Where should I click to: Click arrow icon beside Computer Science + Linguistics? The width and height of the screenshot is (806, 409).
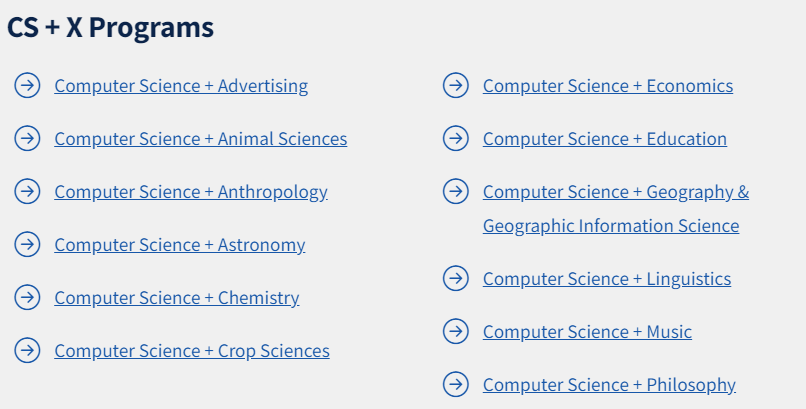click(x=455, y=279)
